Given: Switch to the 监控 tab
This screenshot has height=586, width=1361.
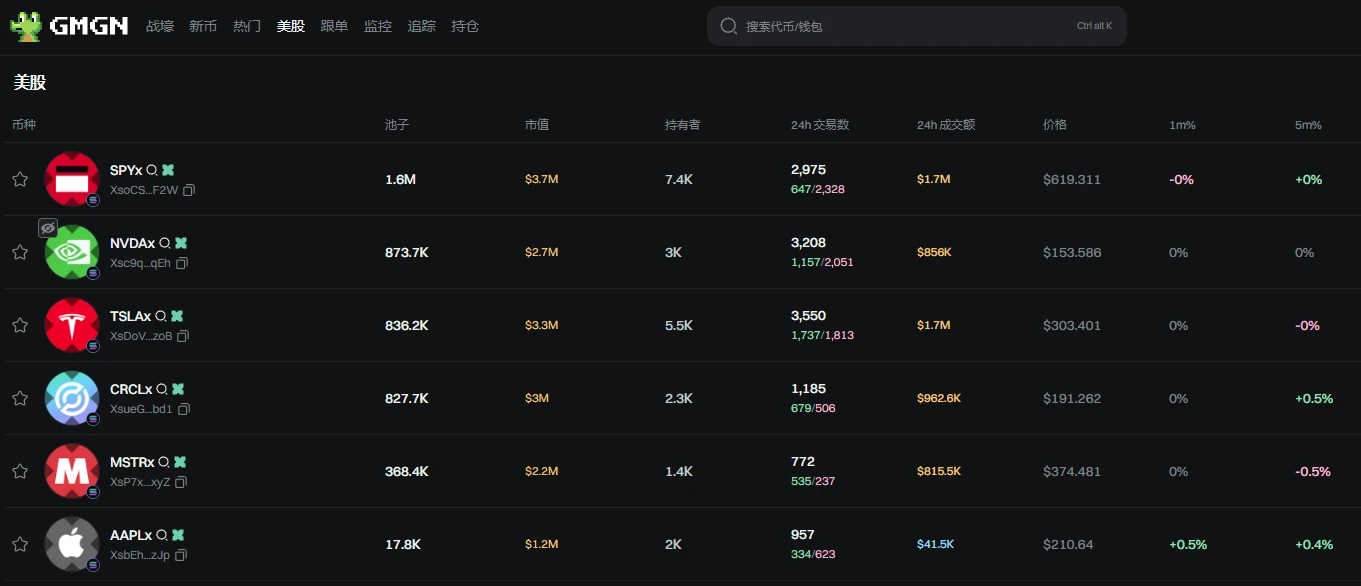Looking at the screenshot, I should 378,26.
